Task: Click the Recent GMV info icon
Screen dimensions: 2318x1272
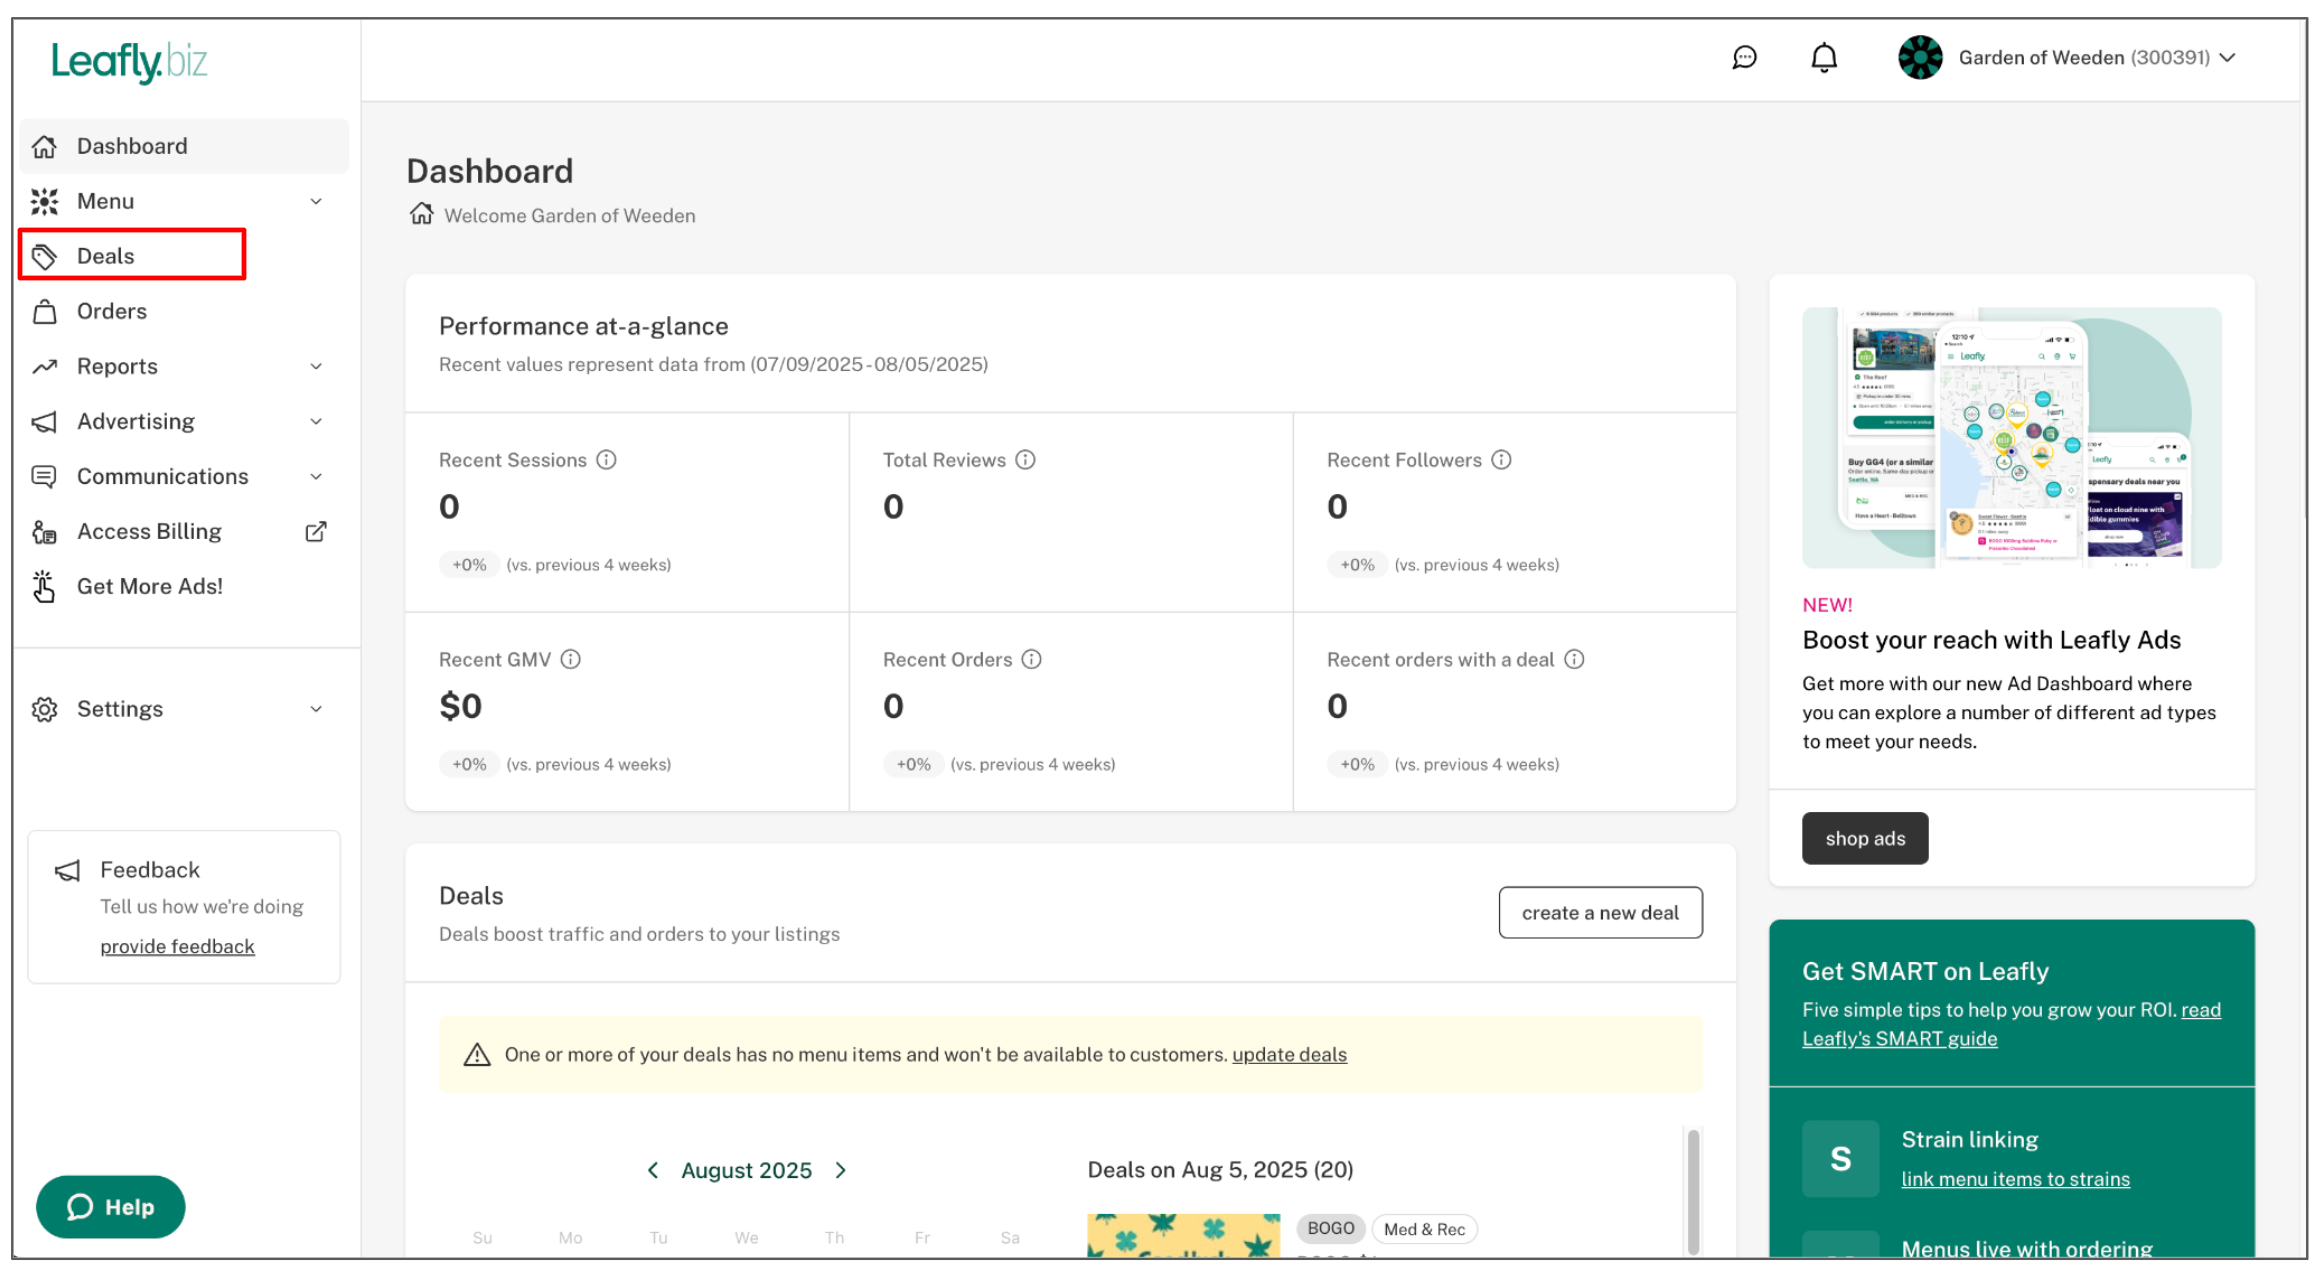Action: pyautogui.click(x=570, y=660)
